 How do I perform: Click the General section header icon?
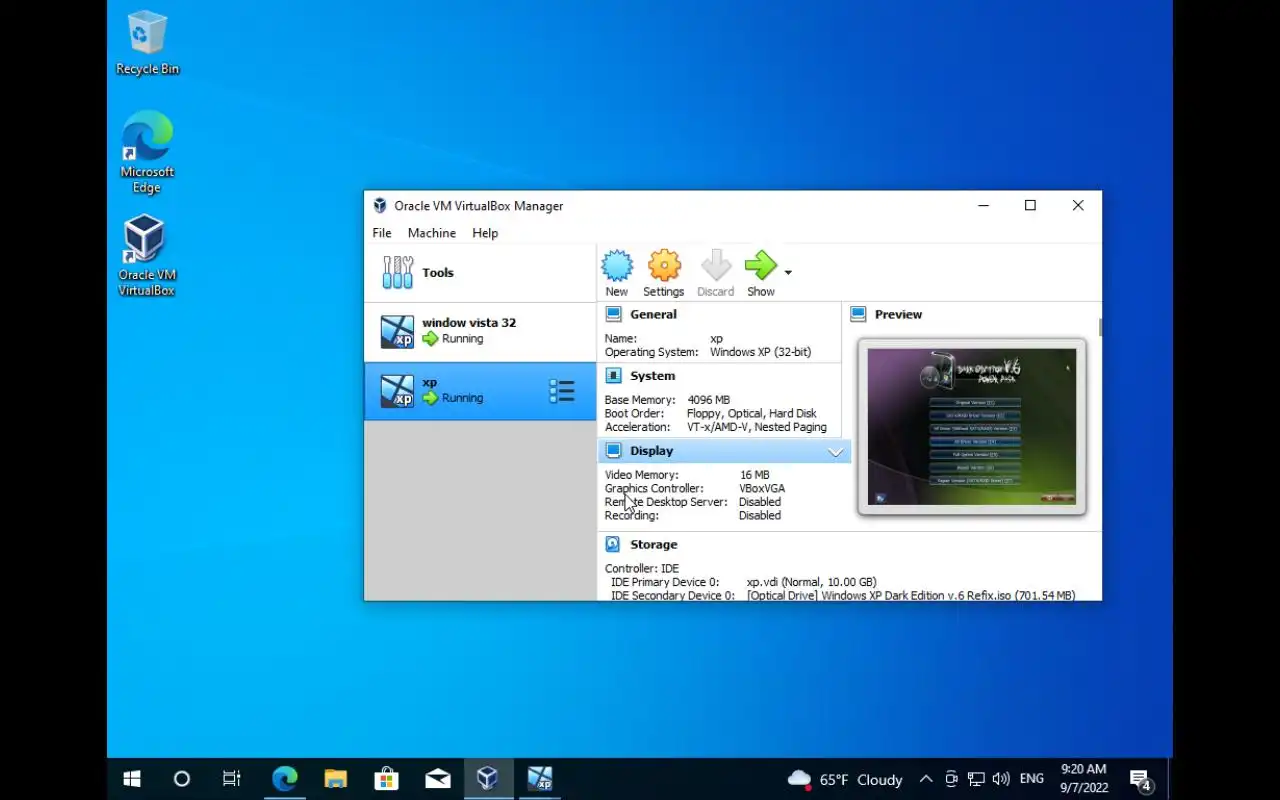tap(613, 314)
